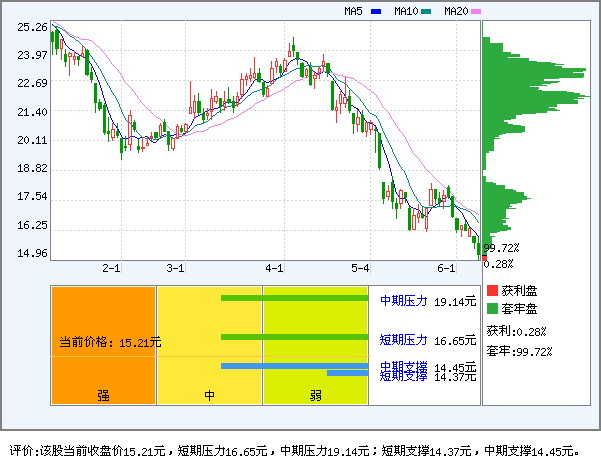Select the 中期压力 label
Screen dimensions: 601x456
tap(403, 300)
